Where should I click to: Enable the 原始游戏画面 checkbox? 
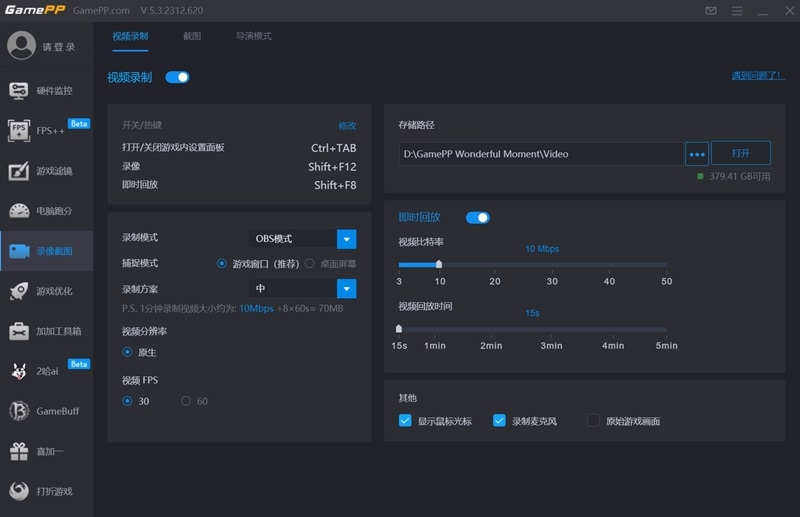(594, 421)
